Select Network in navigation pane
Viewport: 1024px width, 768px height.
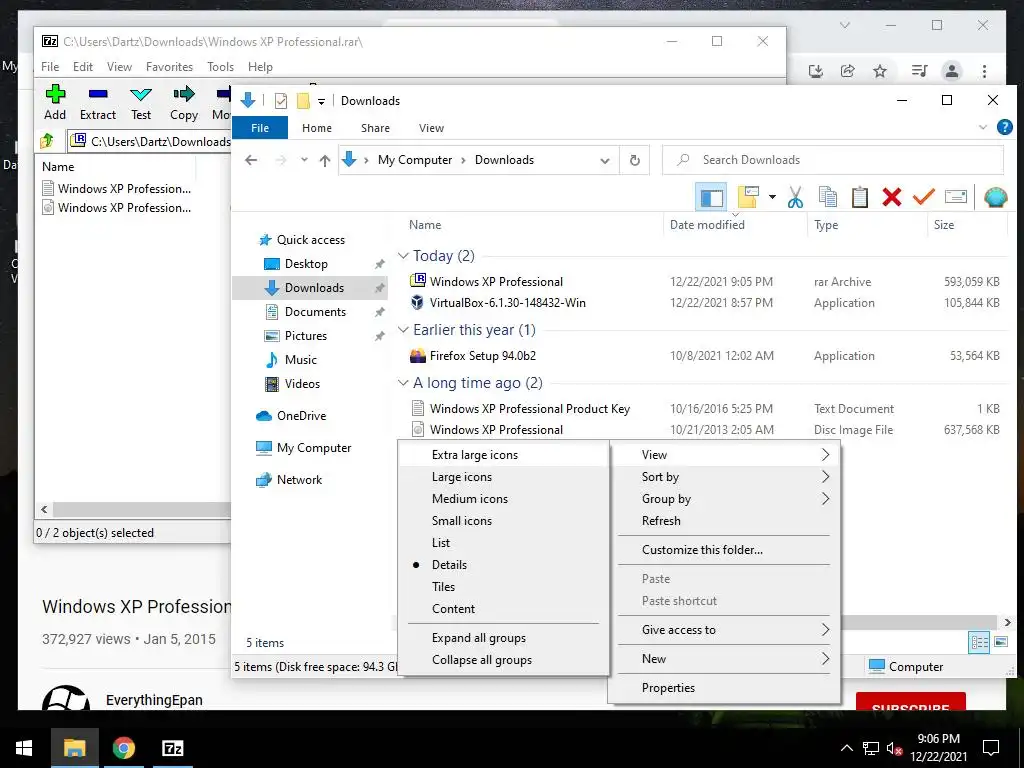[x=289, y=480]
